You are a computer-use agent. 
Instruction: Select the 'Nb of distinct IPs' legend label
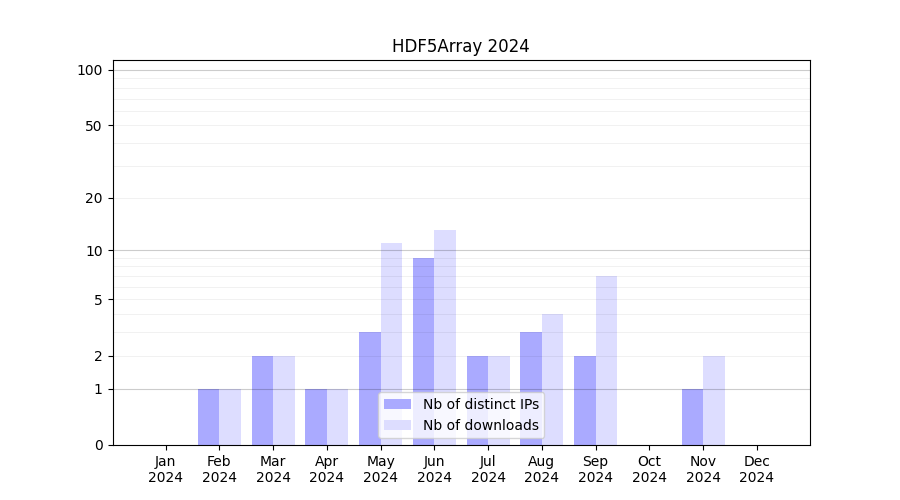tap(480, 404)
